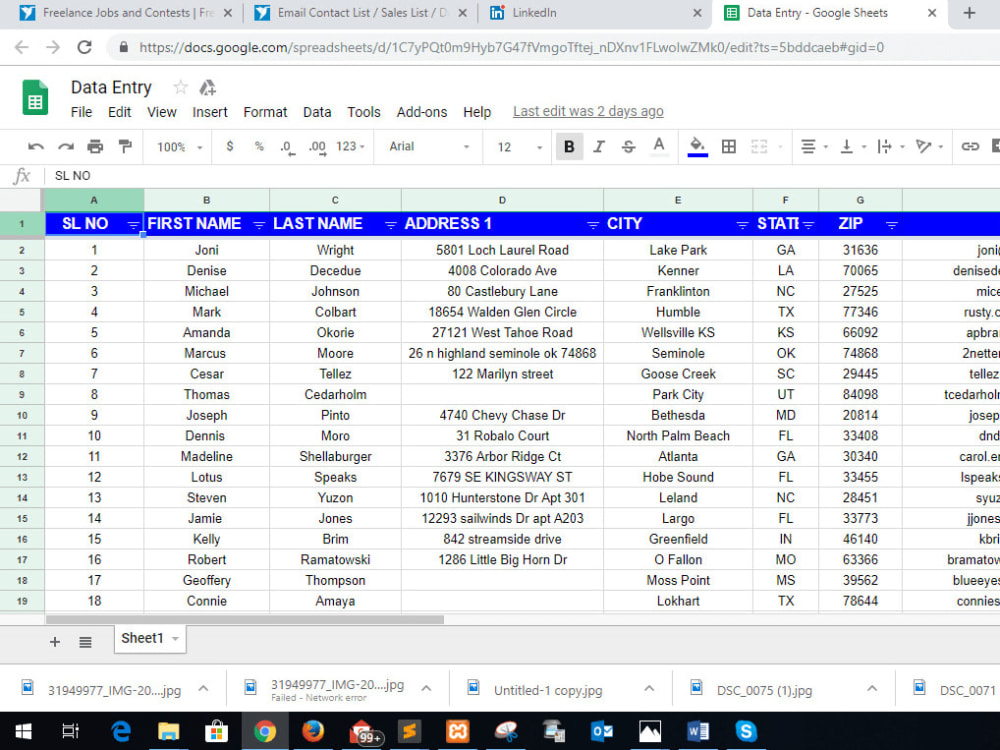The width and height of the screenshot is (1000, 750).
Task: Click the formula bar showing SL NO
Action: [x=523, y=175]
